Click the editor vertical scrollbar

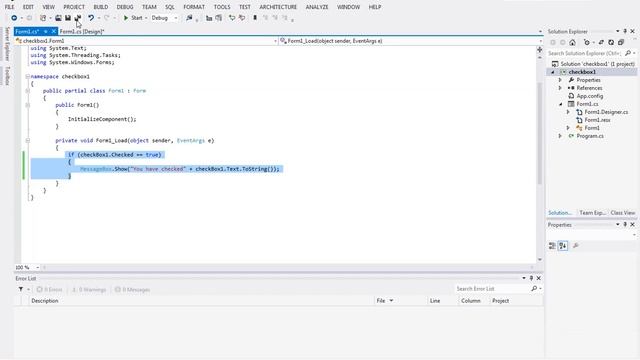tap(540, 133)
